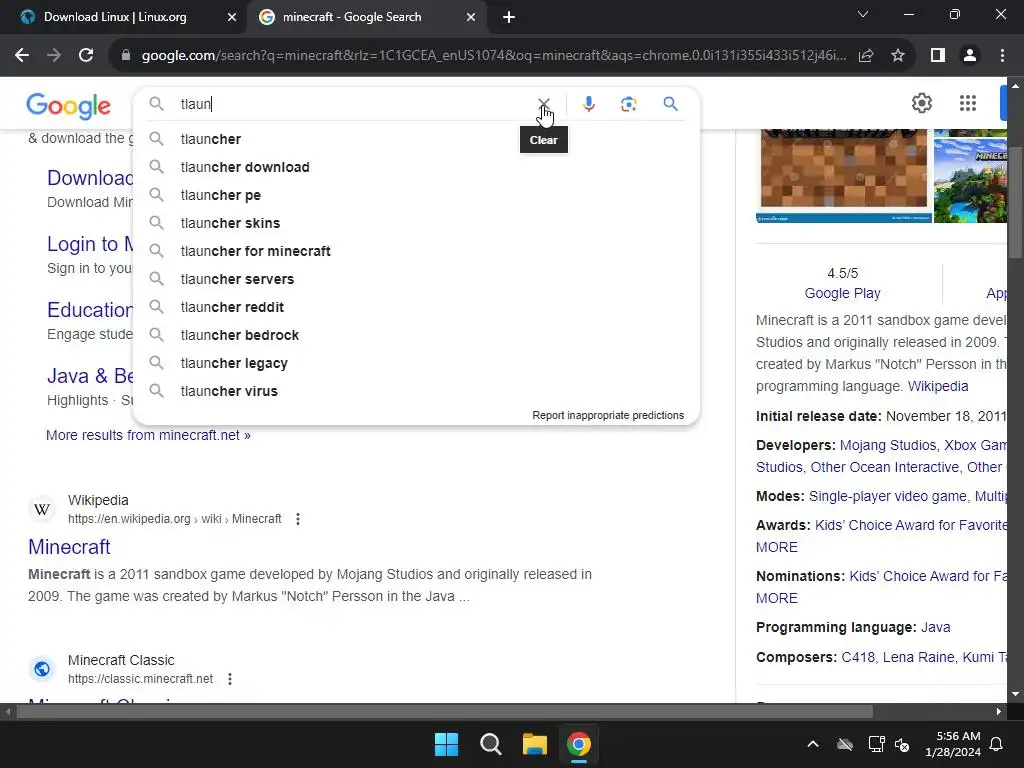Choose suggestion "tlauncher download"
The height and width of the screenshot is (768, 1024).
click(416, 167)
